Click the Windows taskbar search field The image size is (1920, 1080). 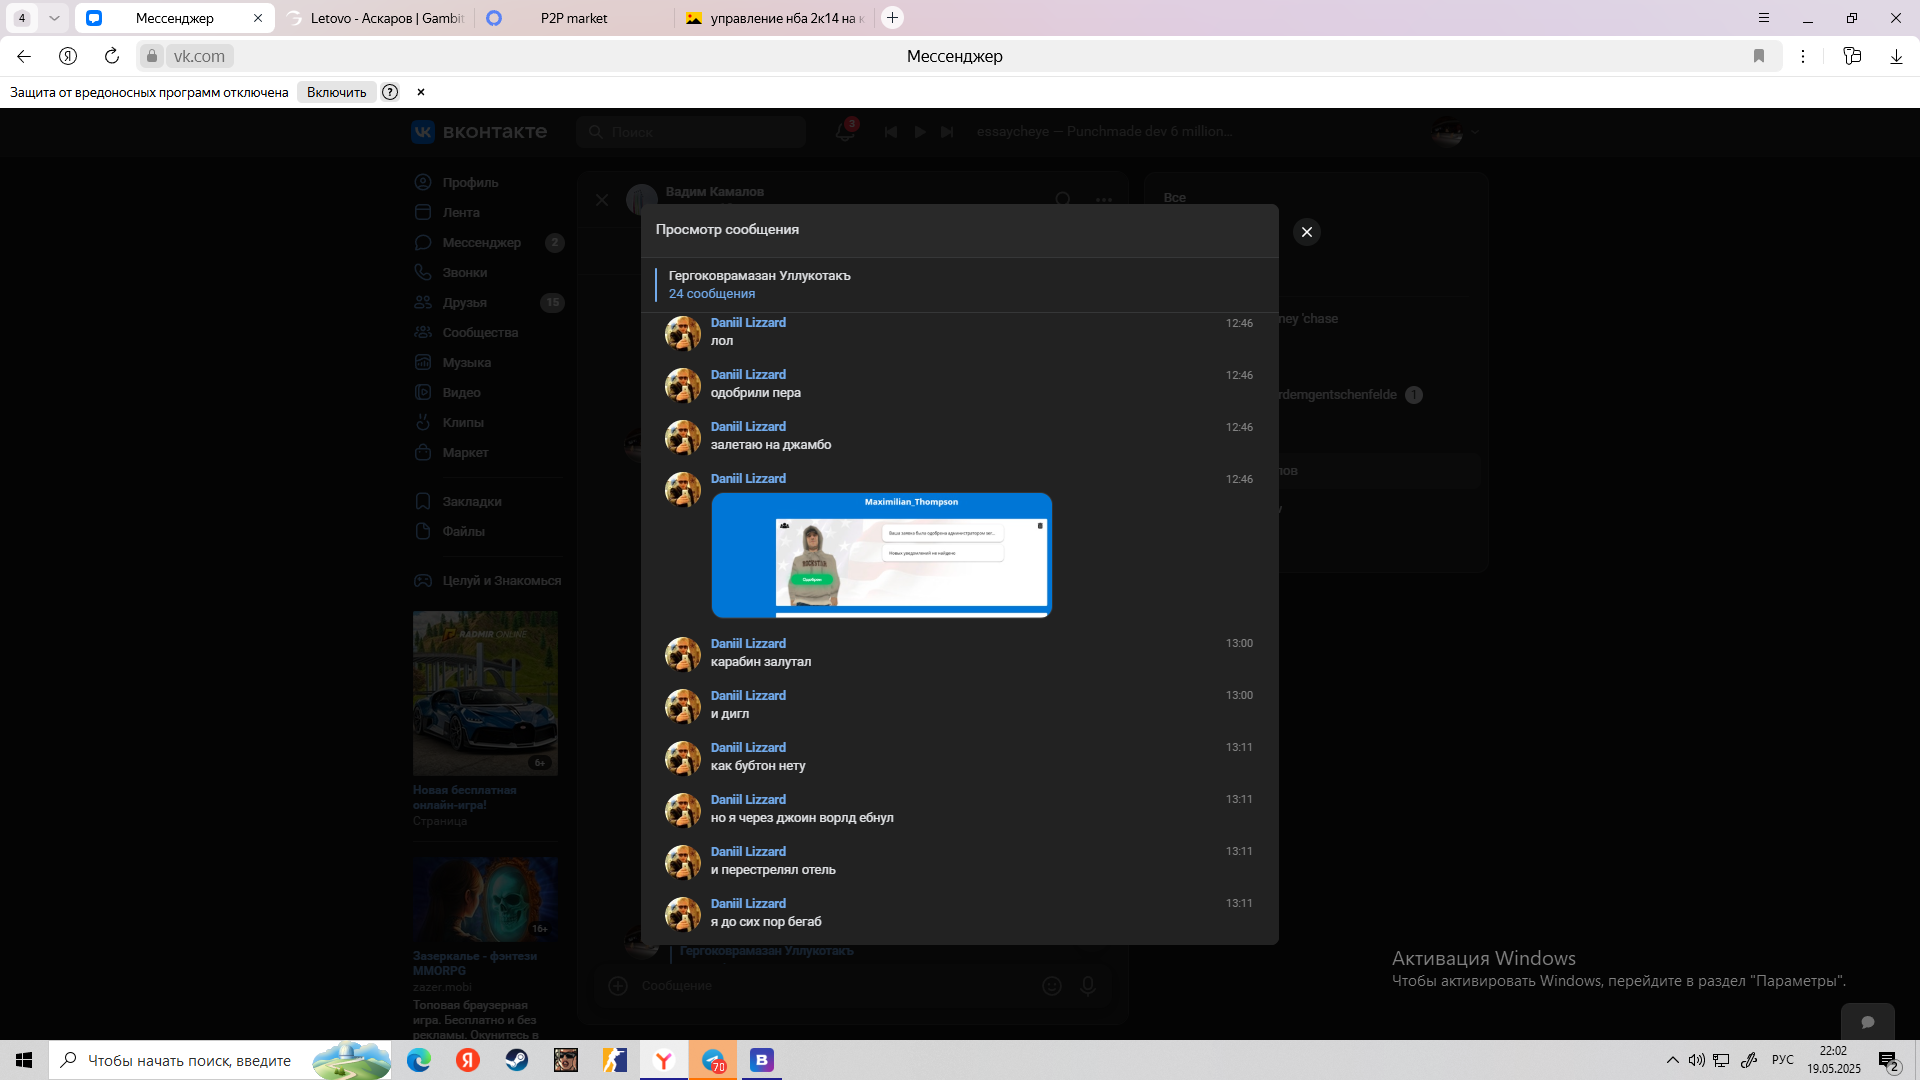(190, 1060)
